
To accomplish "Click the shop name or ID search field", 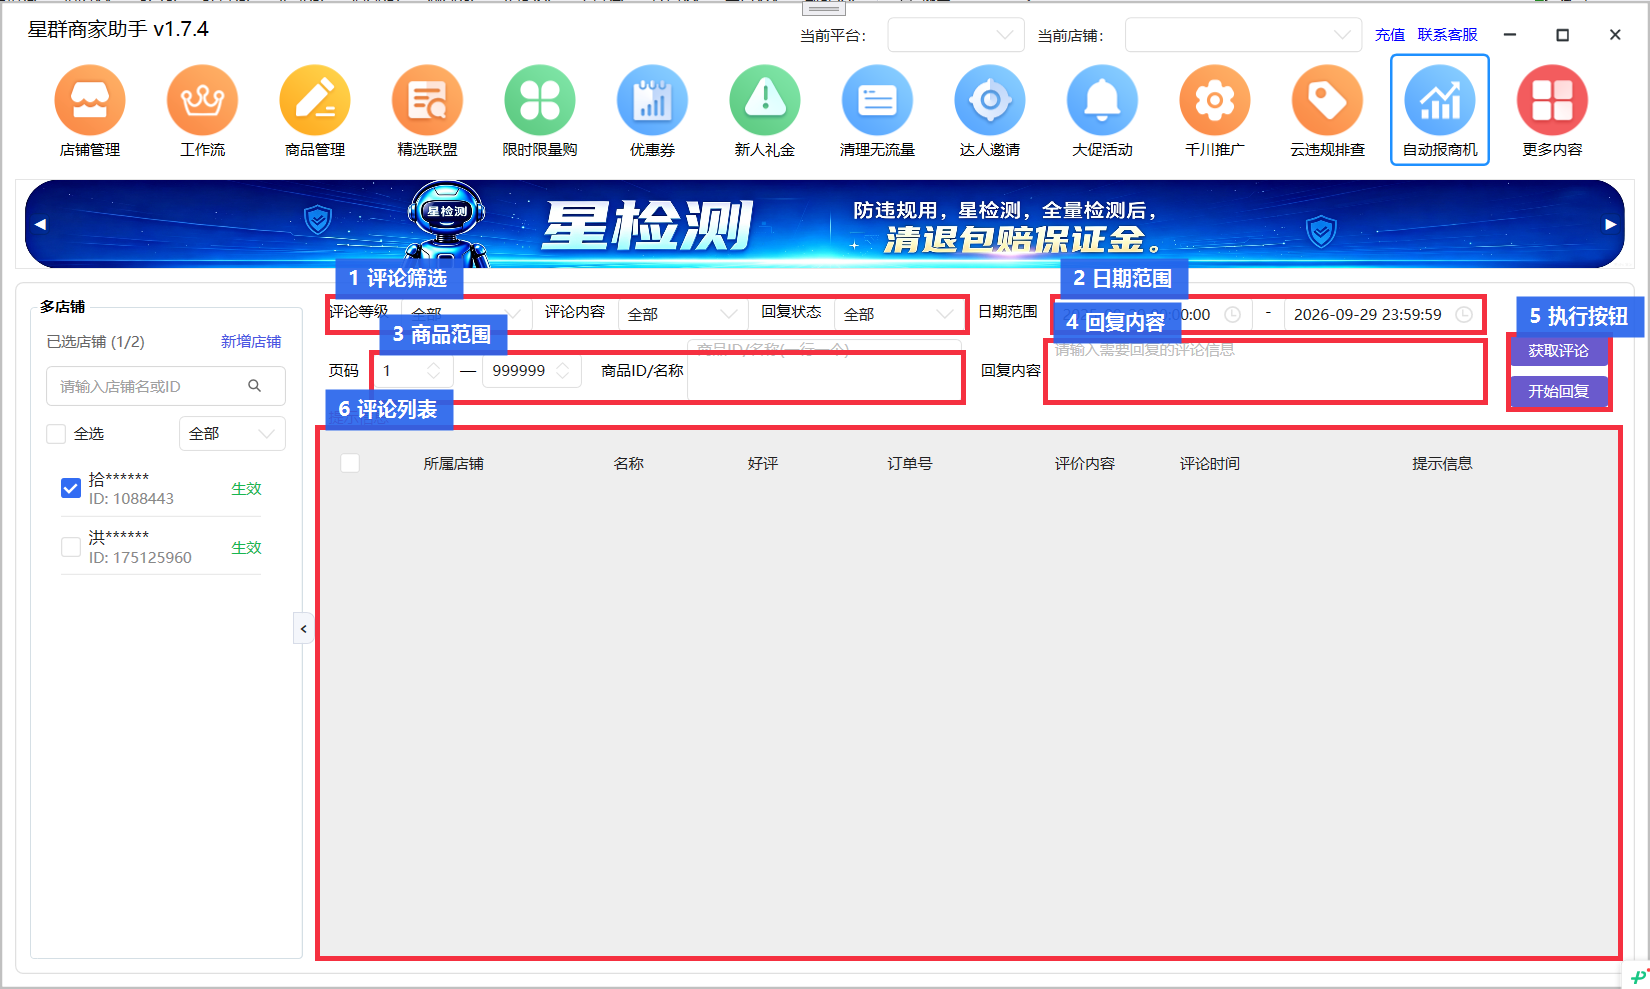I will [166, 386].
